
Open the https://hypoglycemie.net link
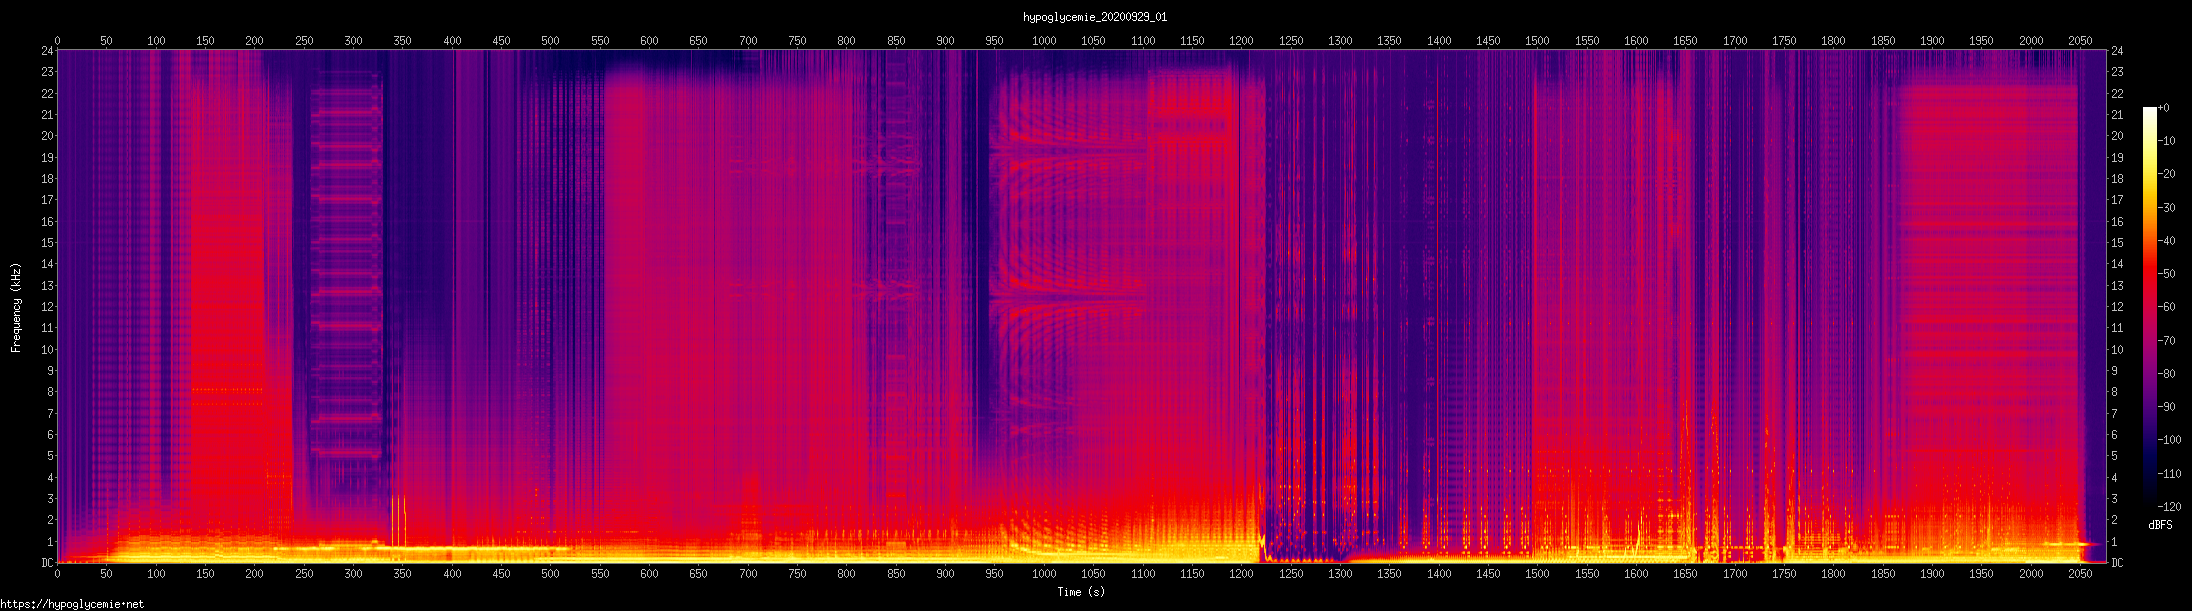[72, 604]
